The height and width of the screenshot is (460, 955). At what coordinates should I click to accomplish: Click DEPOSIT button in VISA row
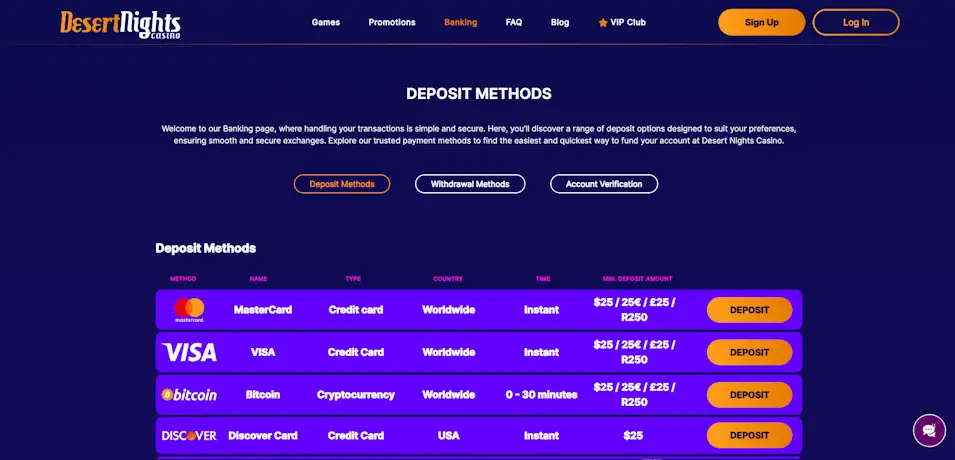749,352
